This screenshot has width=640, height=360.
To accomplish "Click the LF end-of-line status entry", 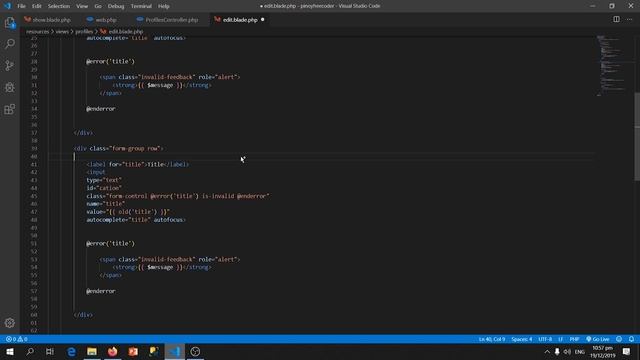I will click(x=560, y=339).
